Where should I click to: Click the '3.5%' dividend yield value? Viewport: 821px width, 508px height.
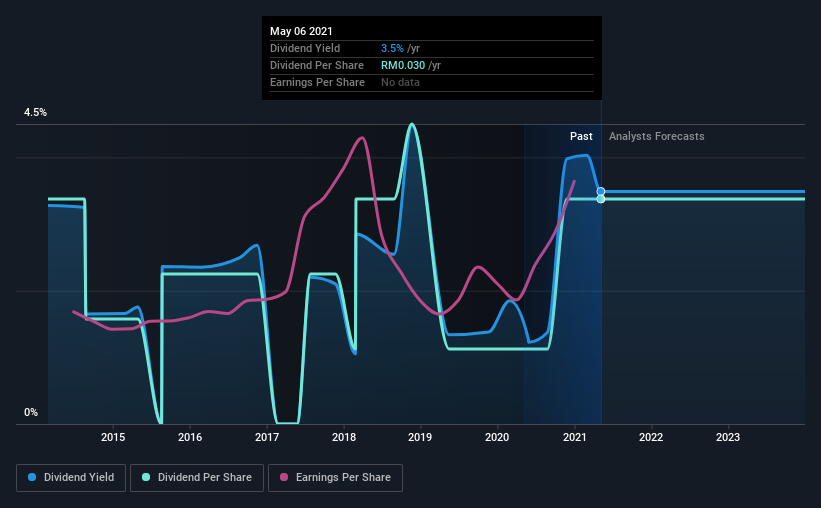(x=392, y=48)
